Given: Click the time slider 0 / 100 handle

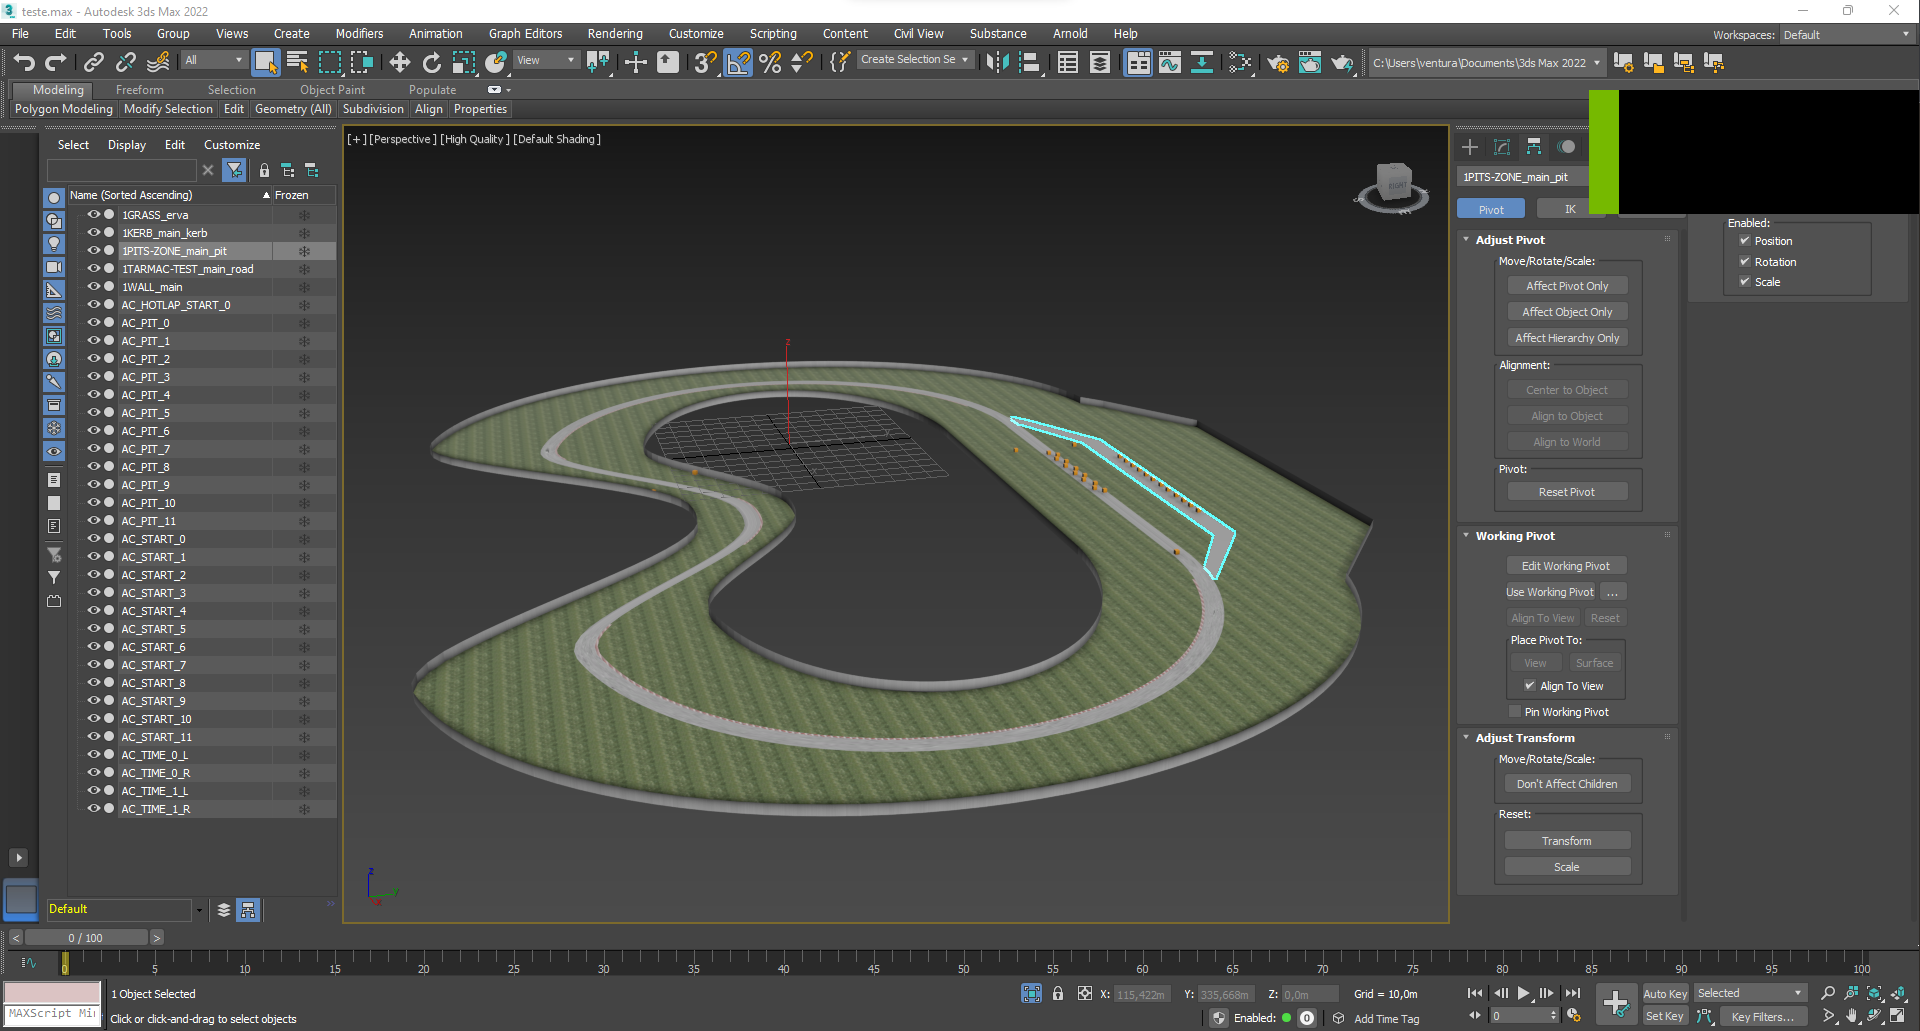Looking at the screenshot, I should [86, 938].
